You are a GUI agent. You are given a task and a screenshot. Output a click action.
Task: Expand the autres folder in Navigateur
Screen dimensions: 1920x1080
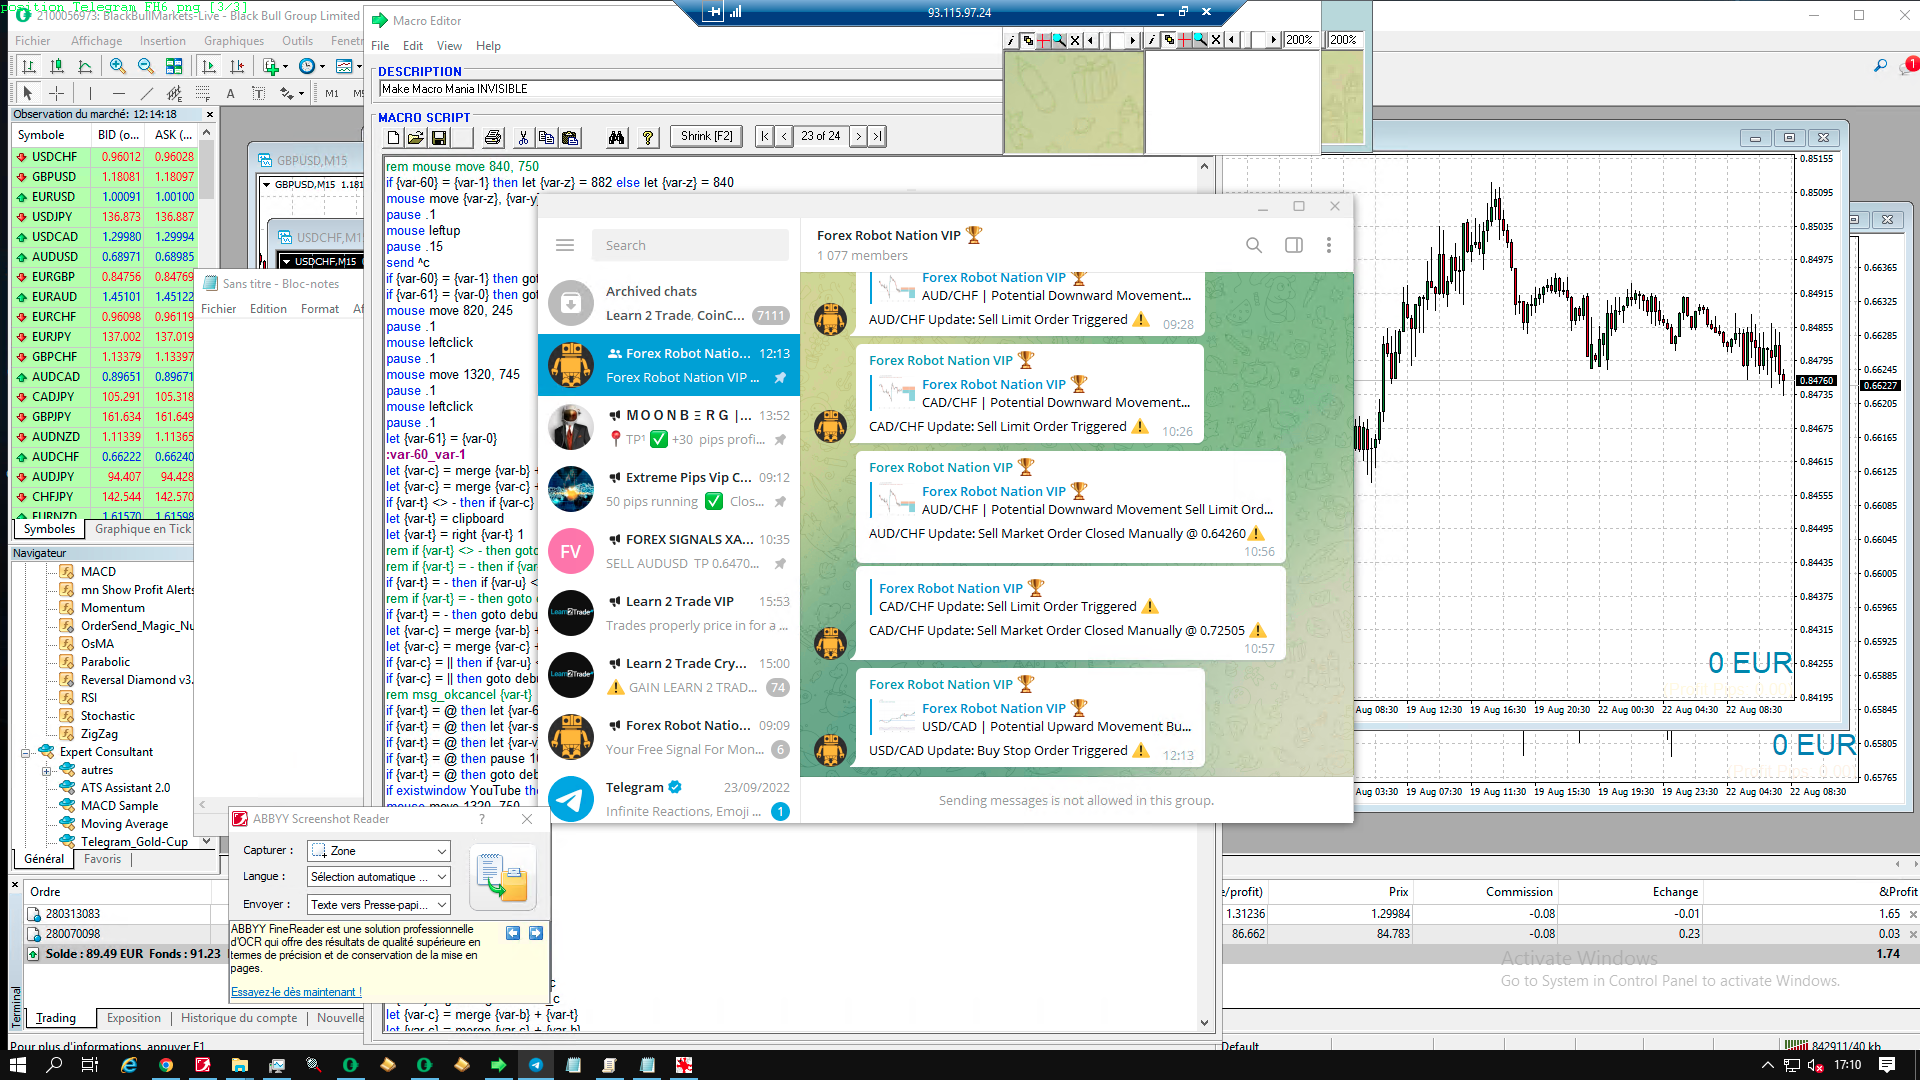pyautogui.click(x=46, y=771)
